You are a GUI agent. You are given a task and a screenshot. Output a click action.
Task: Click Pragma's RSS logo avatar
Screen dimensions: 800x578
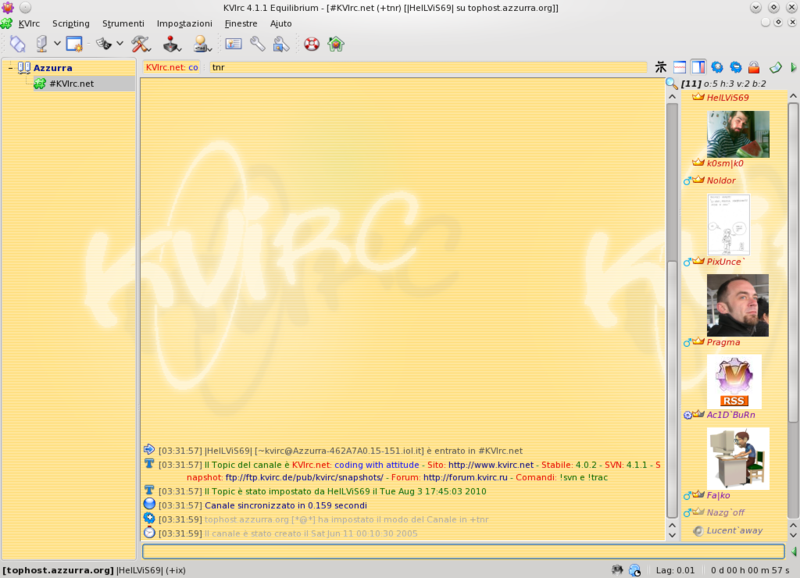pyautogui.click(x=734, y=382)
